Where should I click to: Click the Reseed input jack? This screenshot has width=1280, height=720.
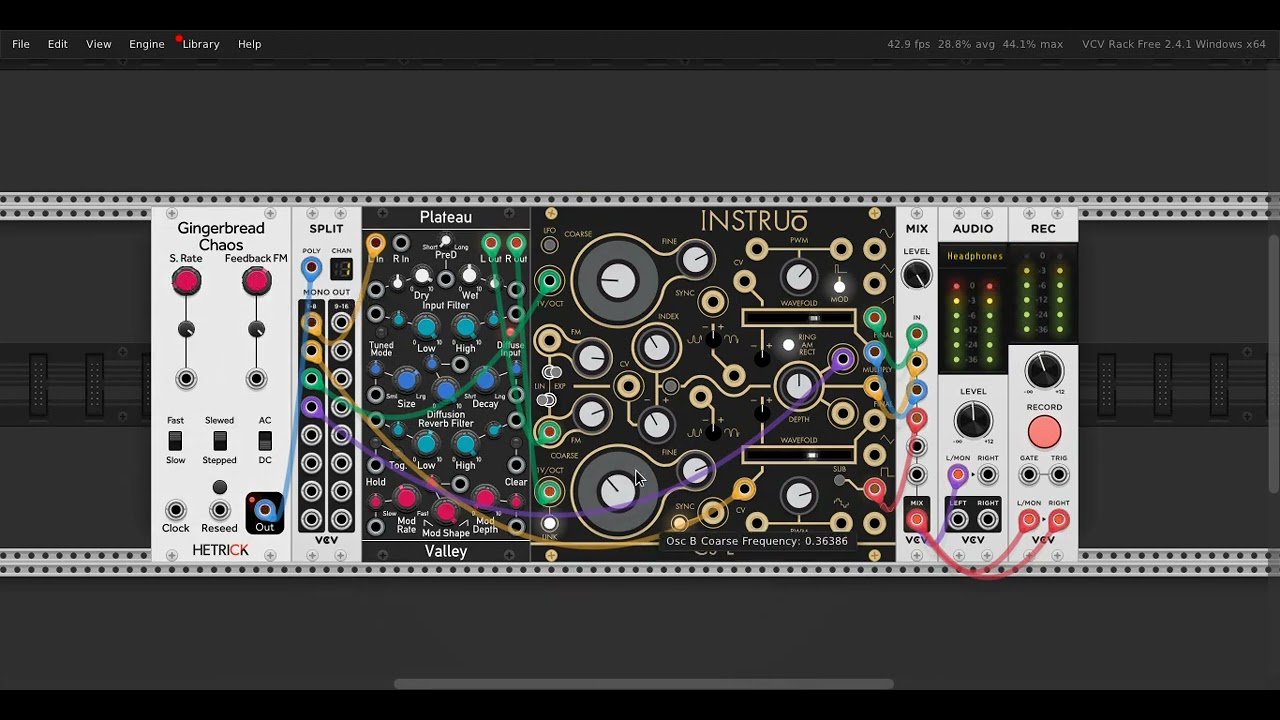(220, 510)
